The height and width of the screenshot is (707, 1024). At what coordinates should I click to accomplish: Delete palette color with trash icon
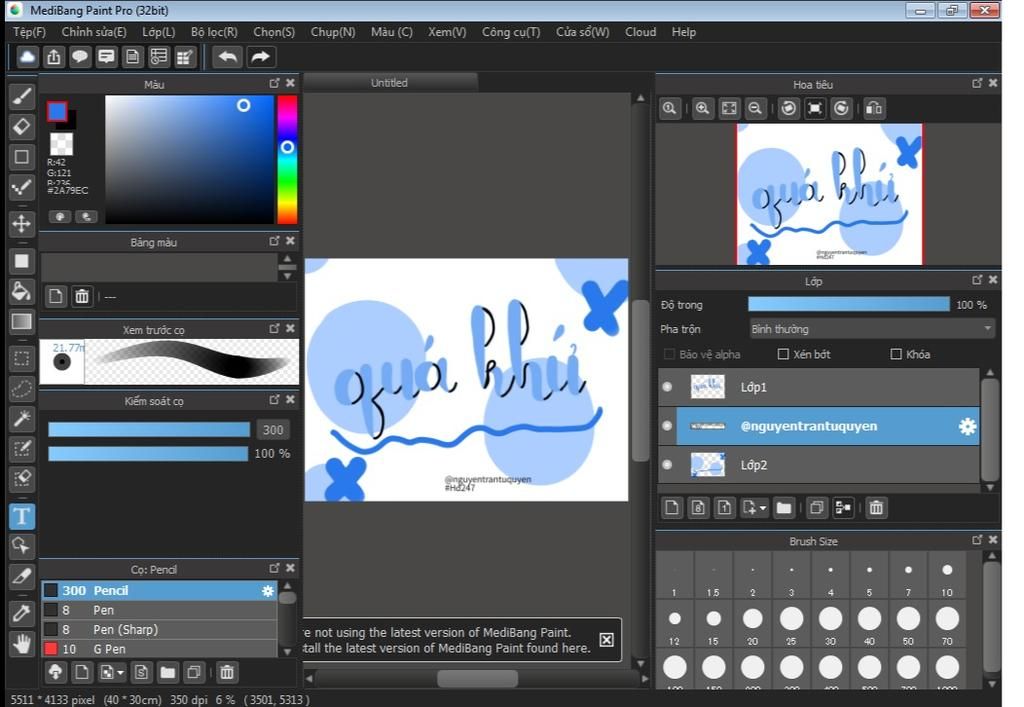click(x=82, y=296)
